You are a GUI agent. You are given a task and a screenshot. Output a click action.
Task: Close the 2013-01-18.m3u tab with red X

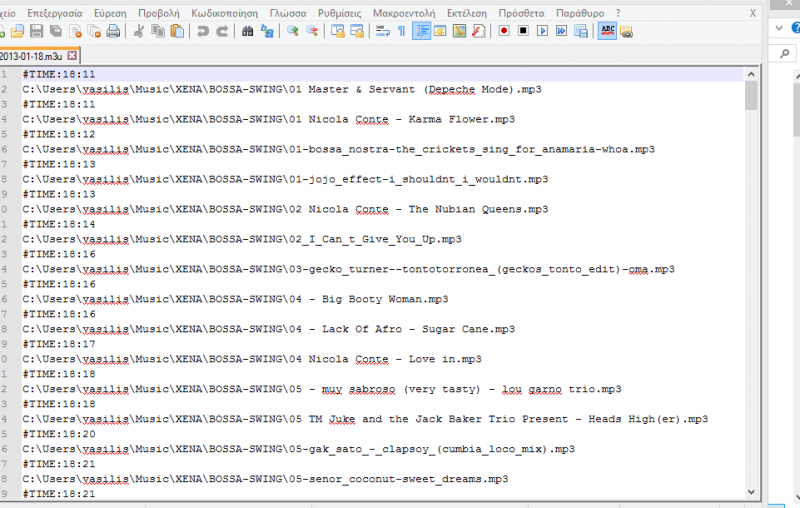pos(72,55)
